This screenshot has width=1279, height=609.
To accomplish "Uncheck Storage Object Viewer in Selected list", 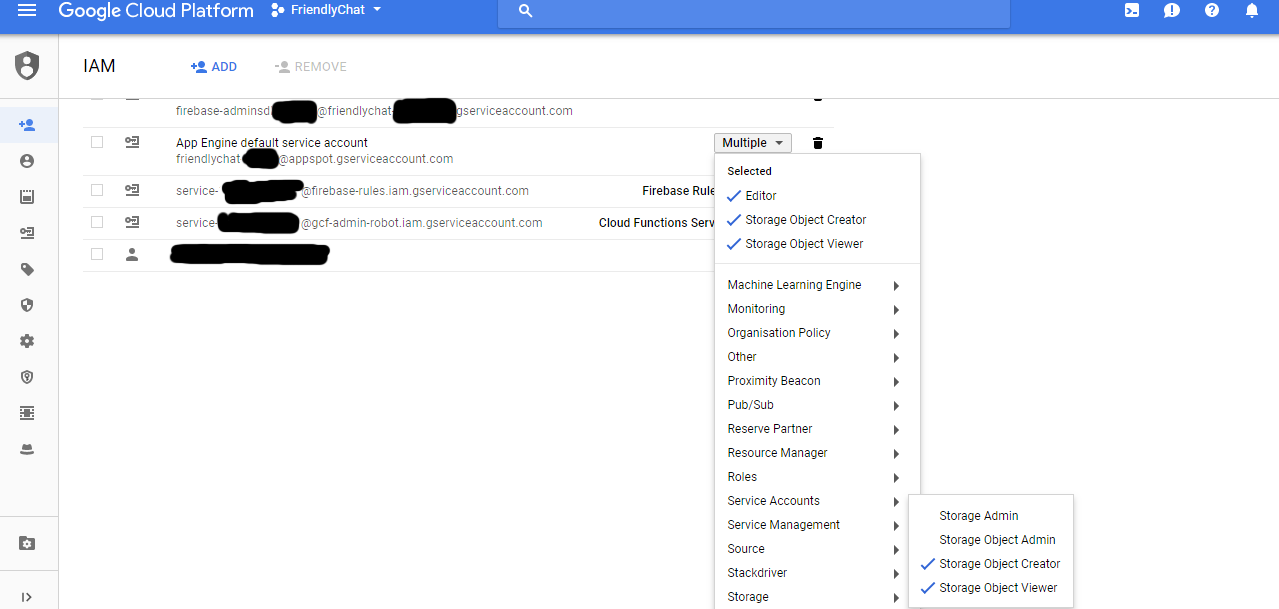I will 817,244.
